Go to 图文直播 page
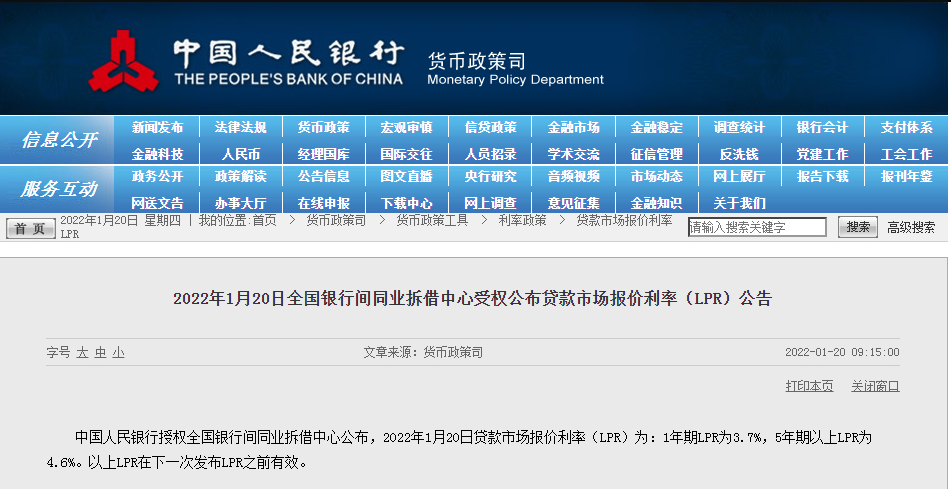Viewport: 951px width, 489px height. coord(406,177)
